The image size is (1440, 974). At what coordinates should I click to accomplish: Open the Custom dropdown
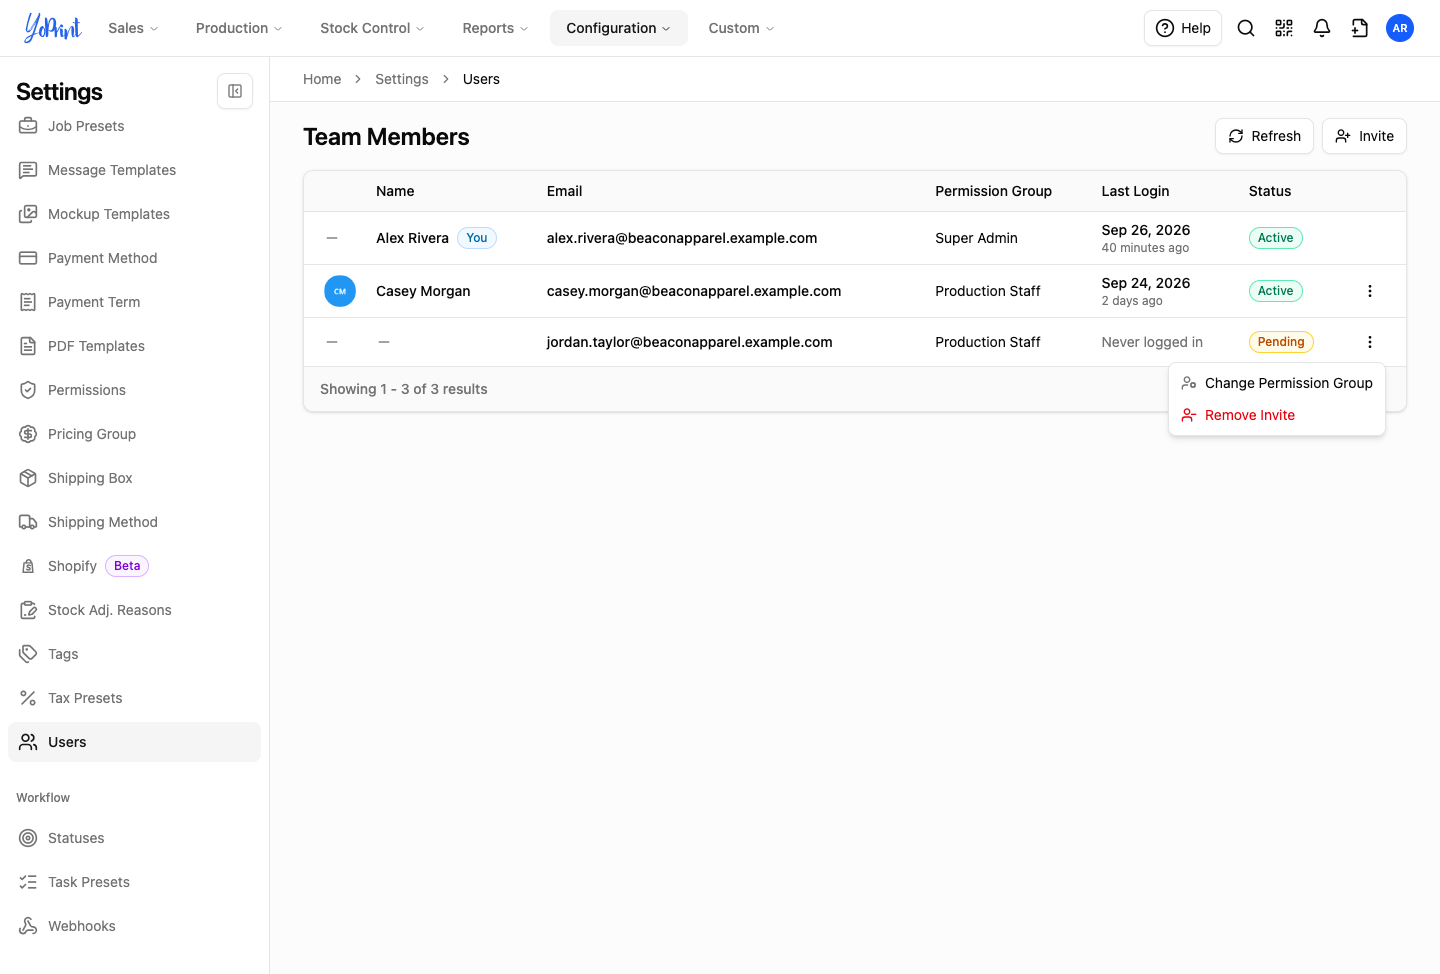click(741, 28)
